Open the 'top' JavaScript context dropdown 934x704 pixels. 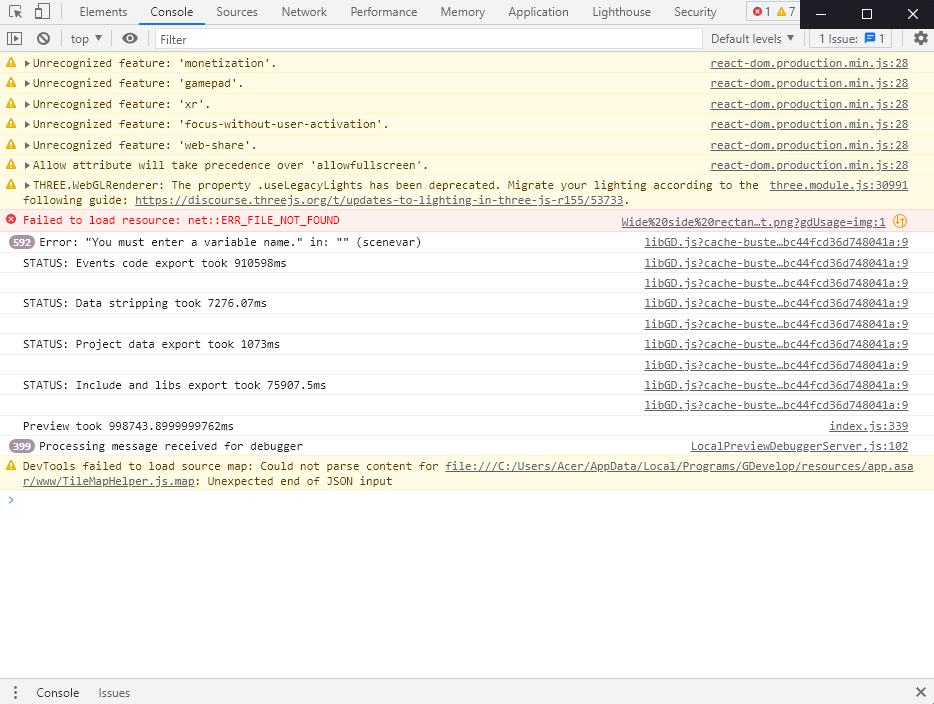coord(88,39)
